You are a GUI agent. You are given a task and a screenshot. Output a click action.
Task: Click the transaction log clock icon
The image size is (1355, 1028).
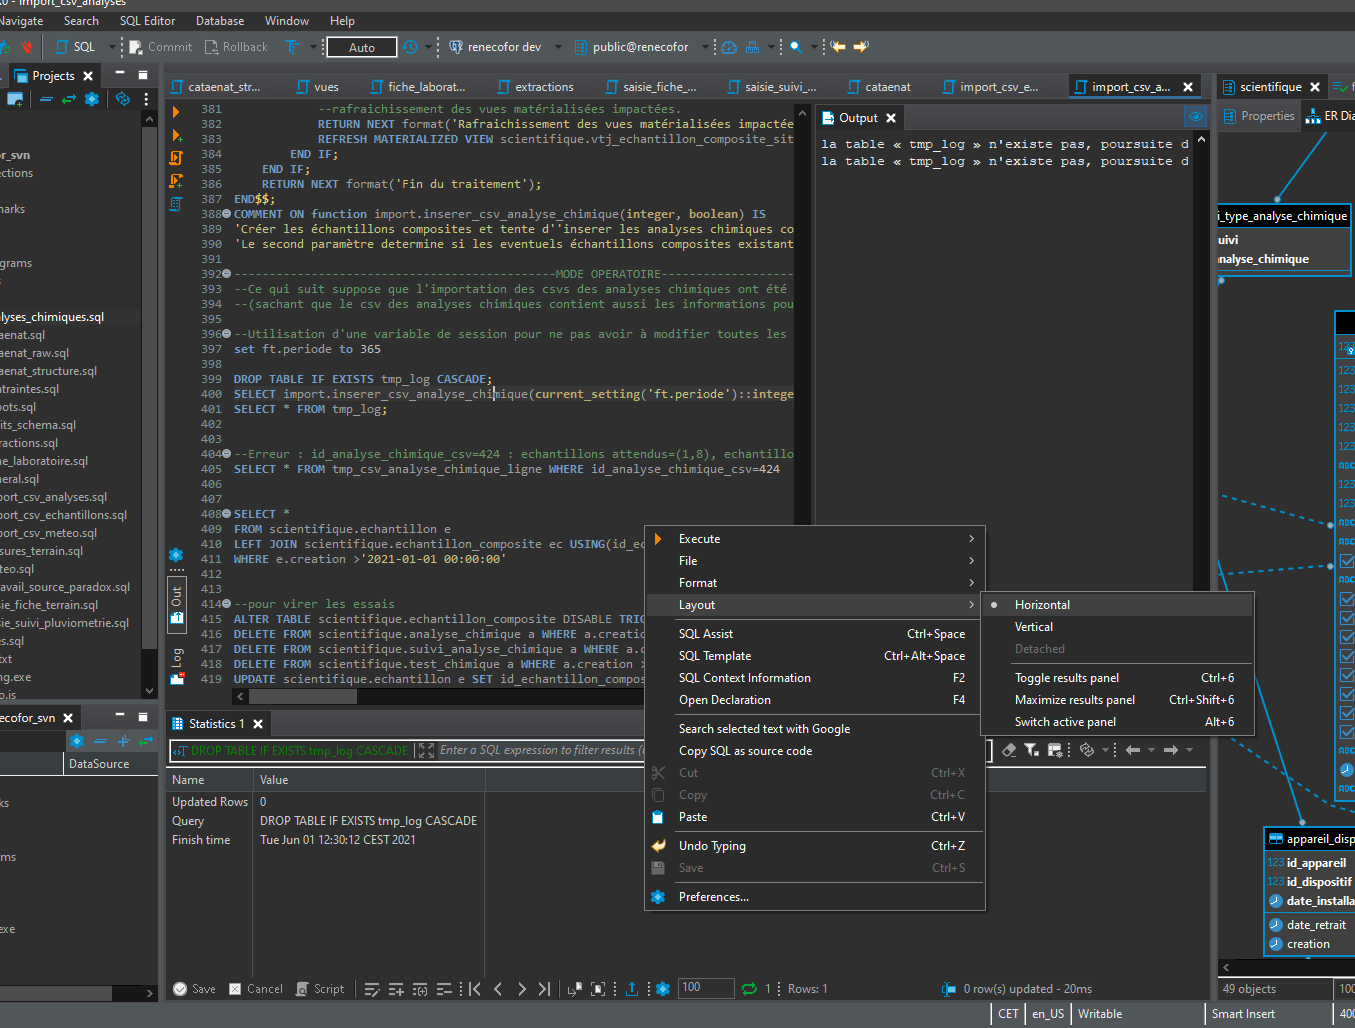point(410,47)
